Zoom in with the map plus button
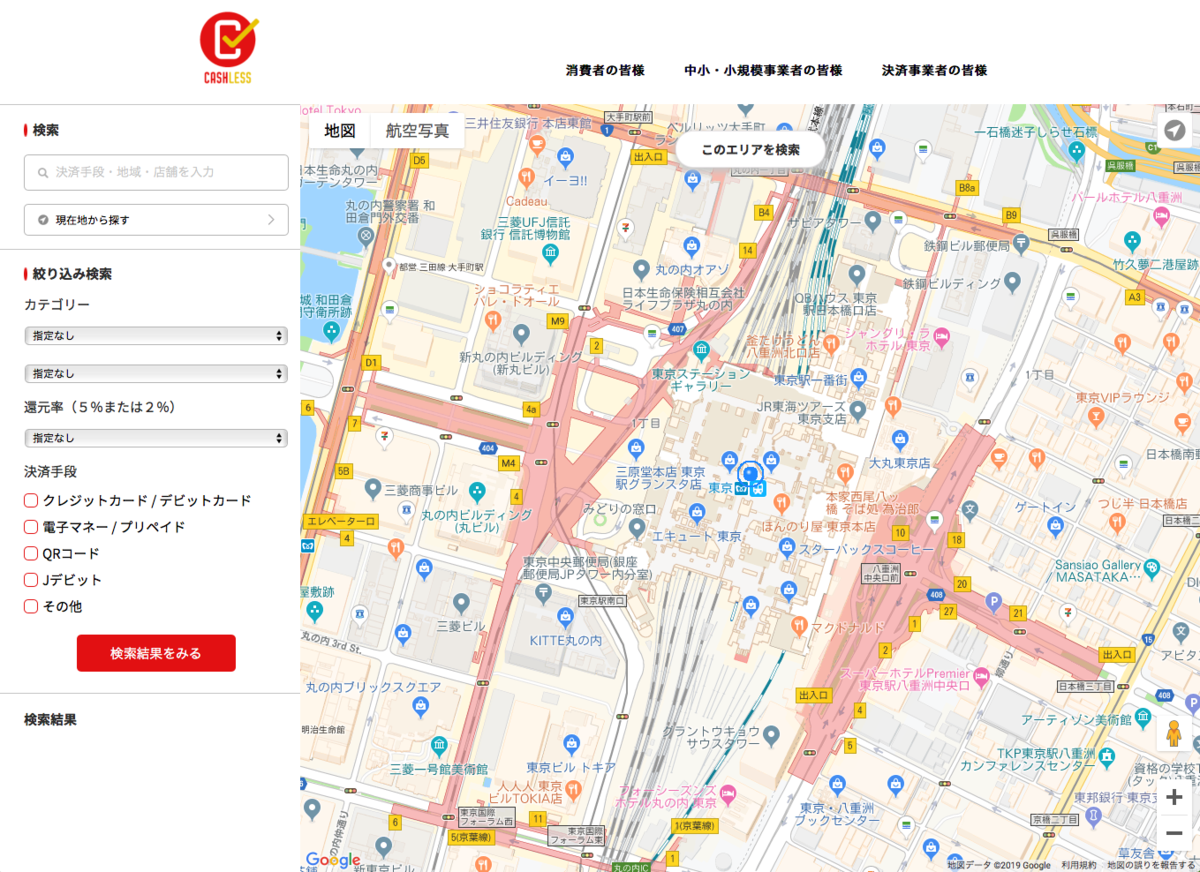 pos(1175,797)
